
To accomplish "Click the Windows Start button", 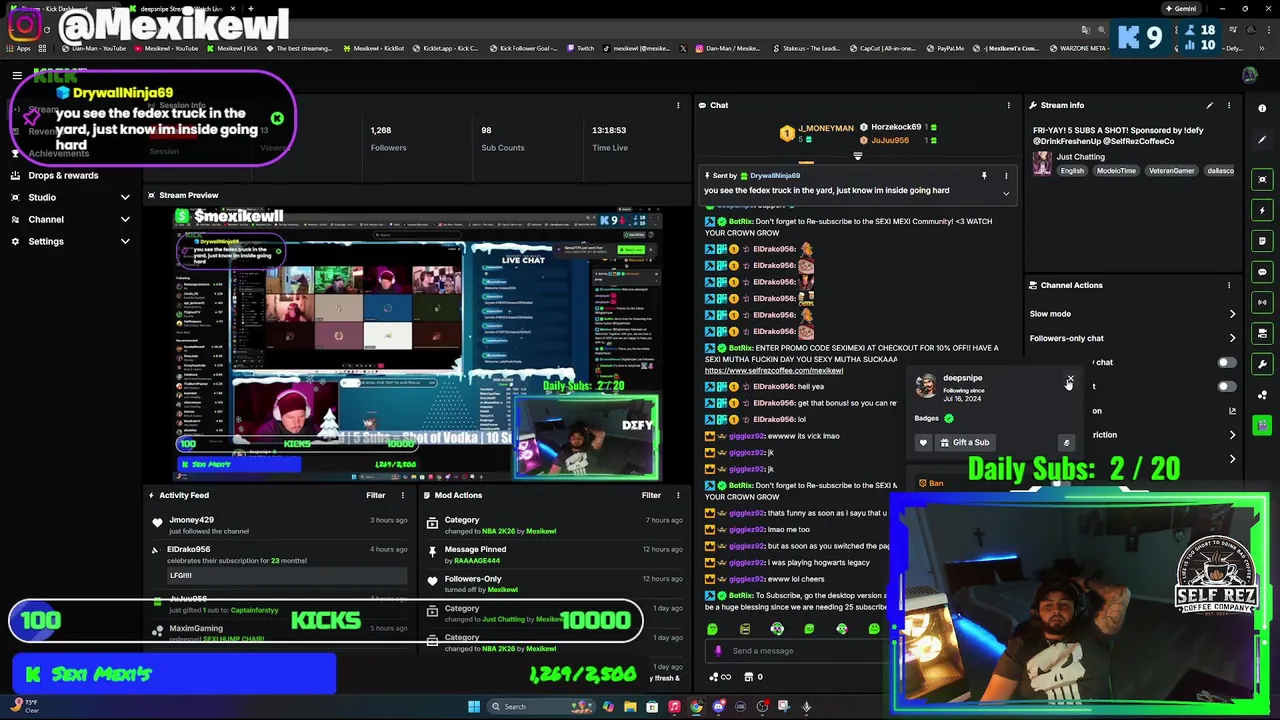I will (x=474, y=706).
